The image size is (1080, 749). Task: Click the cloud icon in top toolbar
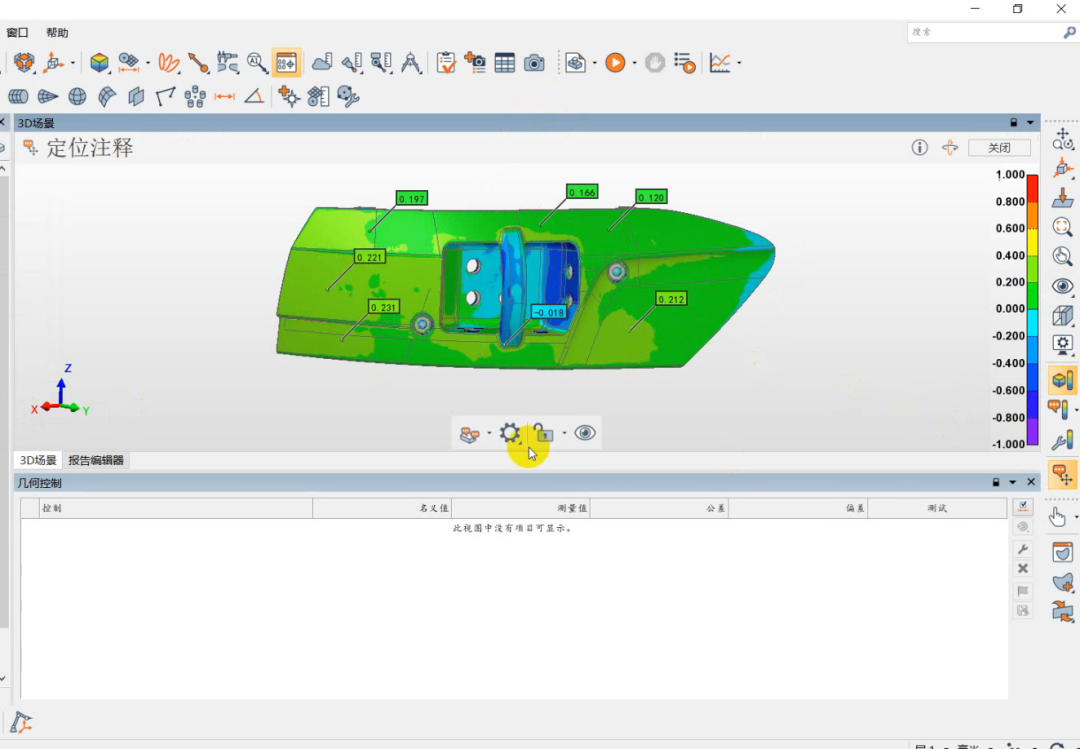(322, 63)
